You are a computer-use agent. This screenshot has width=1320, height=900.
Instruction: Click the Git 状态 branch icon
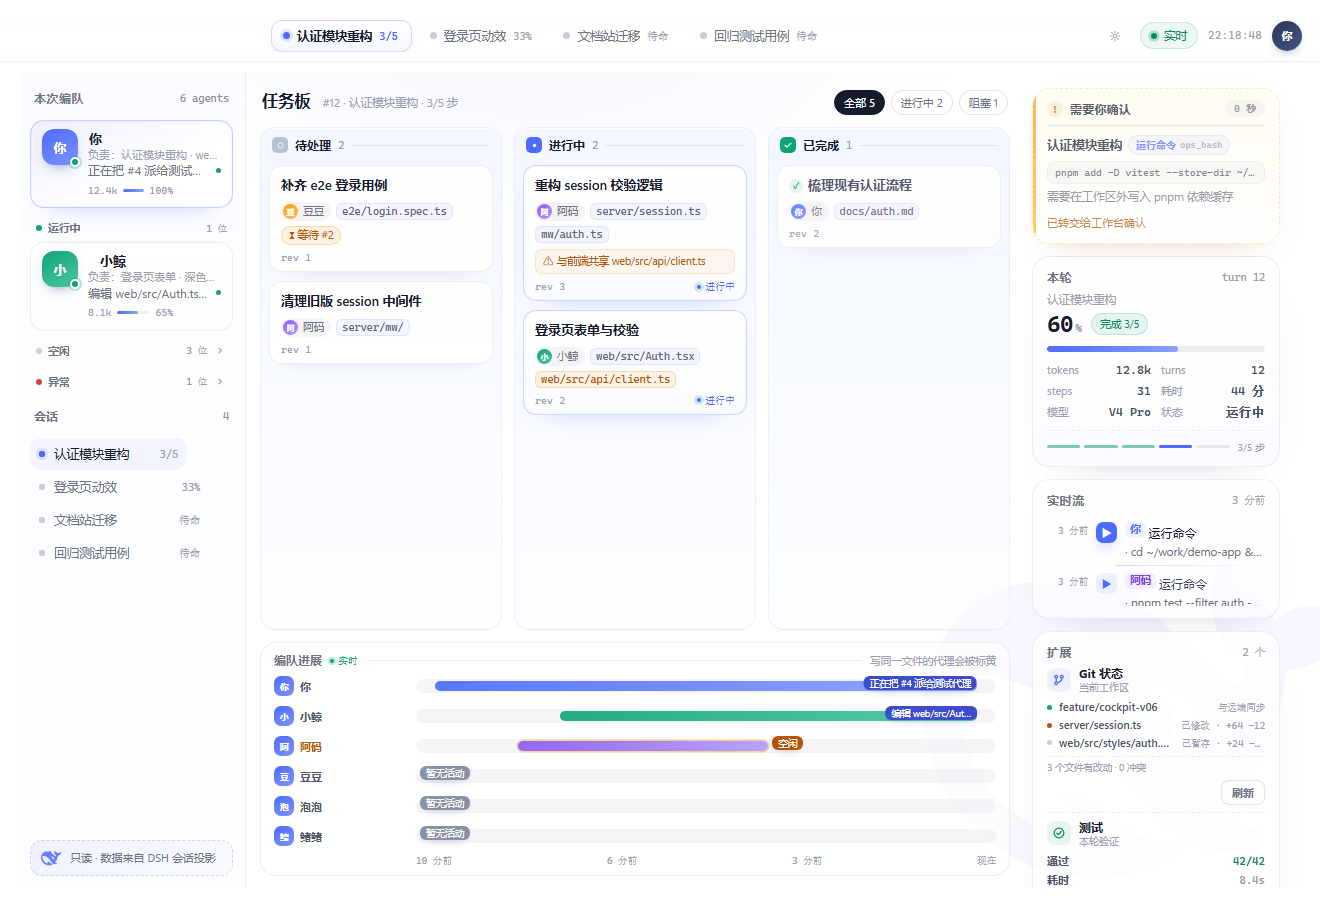1059,680
